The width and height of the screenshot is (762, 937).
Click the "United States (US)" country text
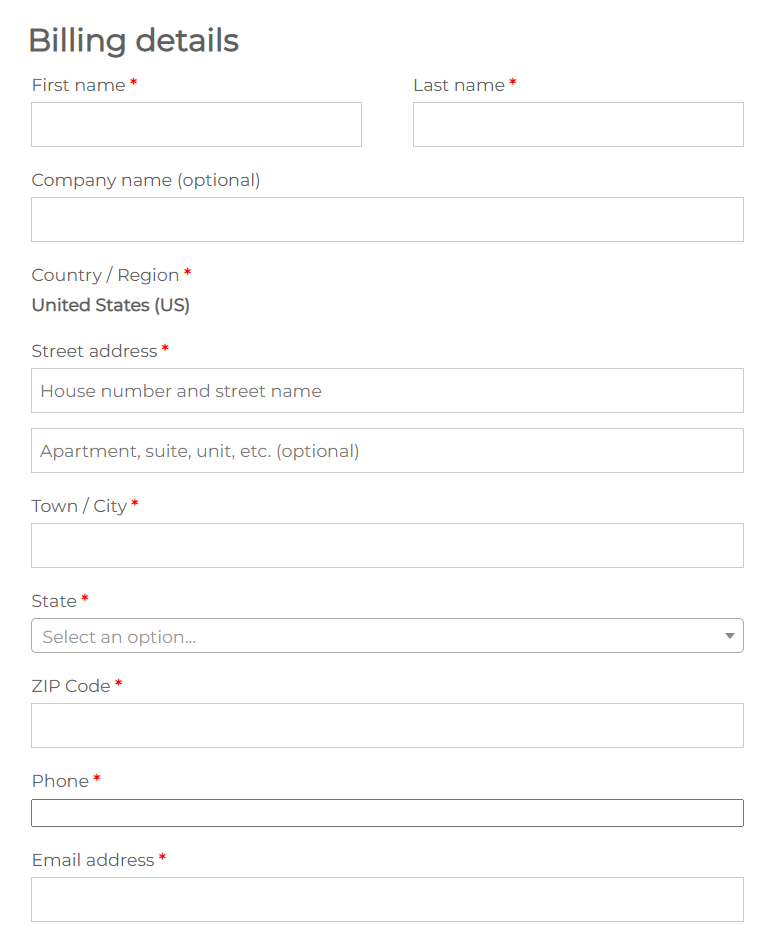pos(111,305)
